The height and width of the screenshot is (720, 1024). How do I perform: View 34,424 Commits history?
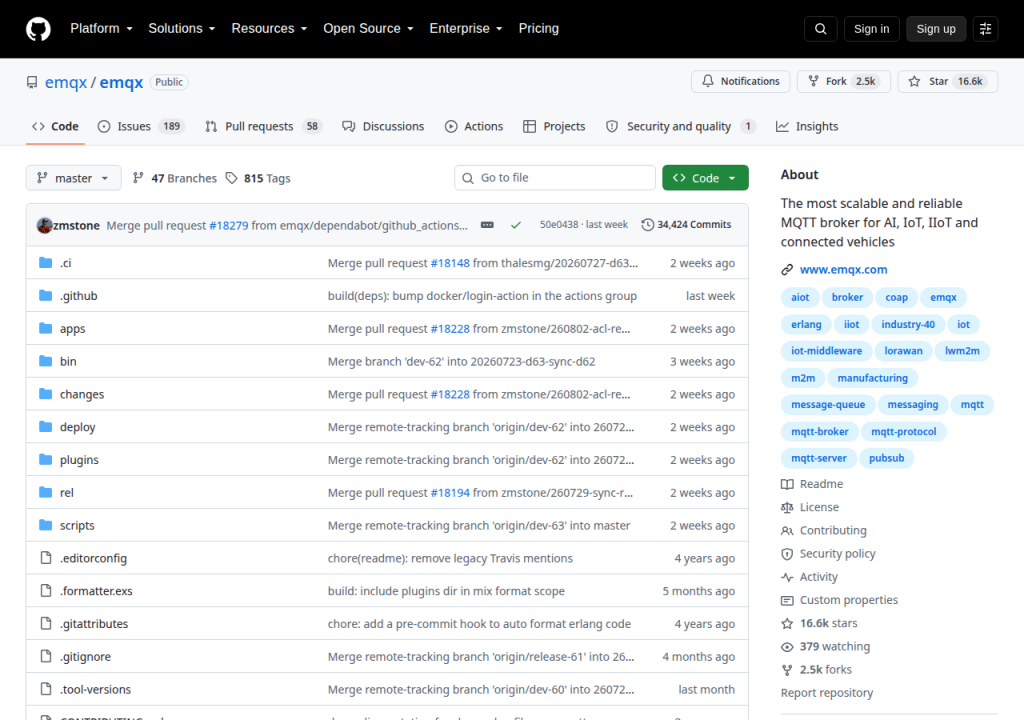click(686, 225)
